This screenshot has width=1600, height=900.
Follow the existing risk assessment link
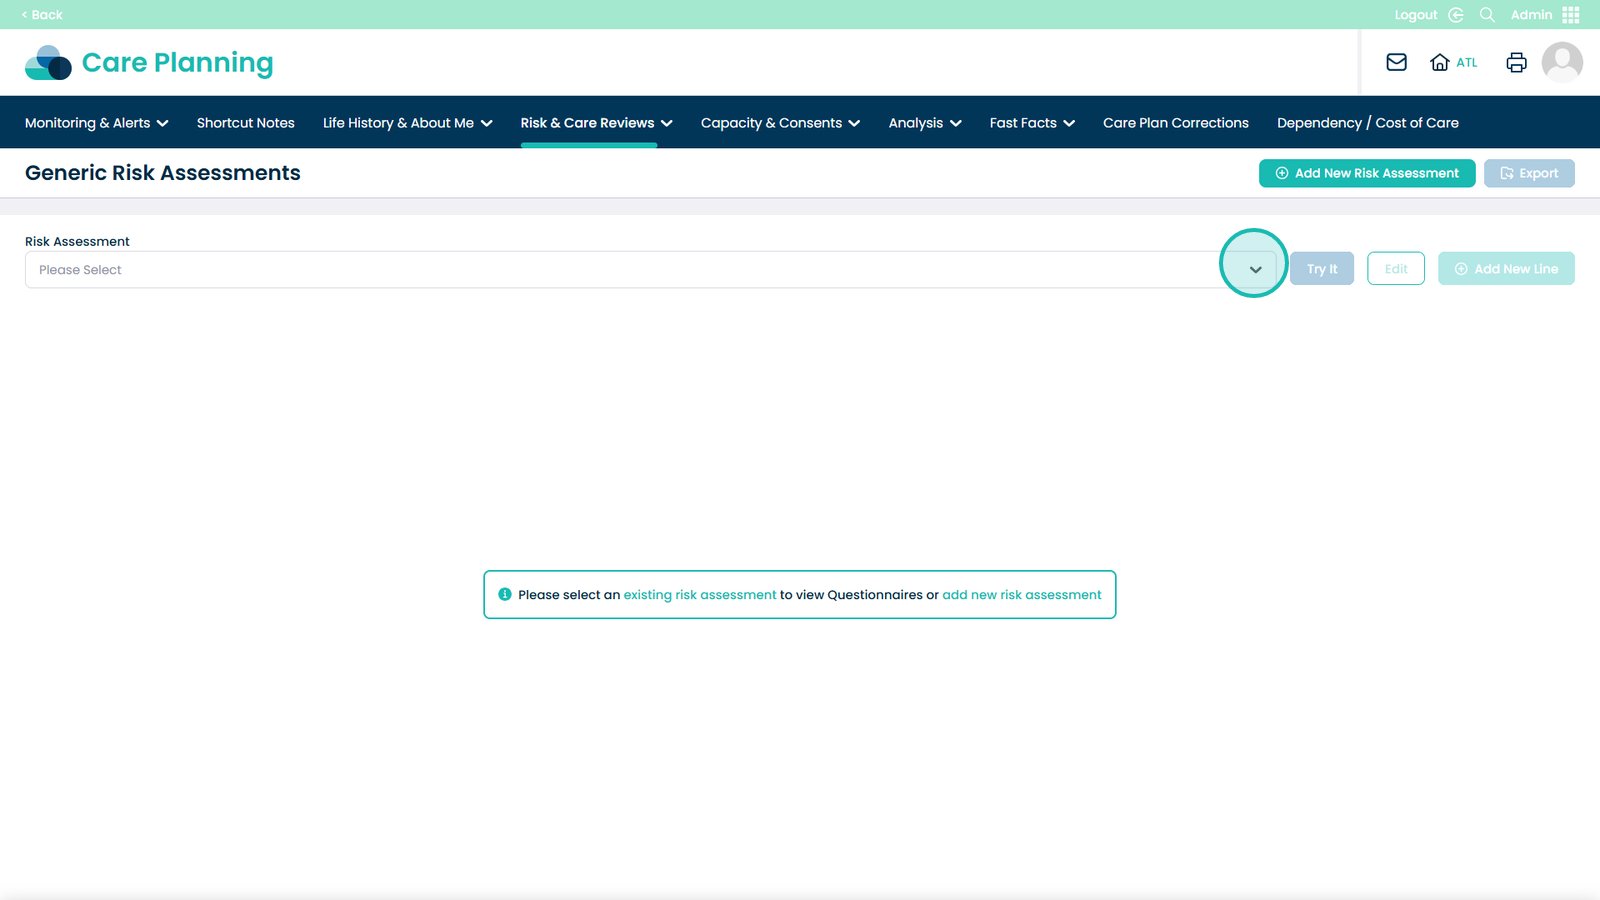coord(700,594)
